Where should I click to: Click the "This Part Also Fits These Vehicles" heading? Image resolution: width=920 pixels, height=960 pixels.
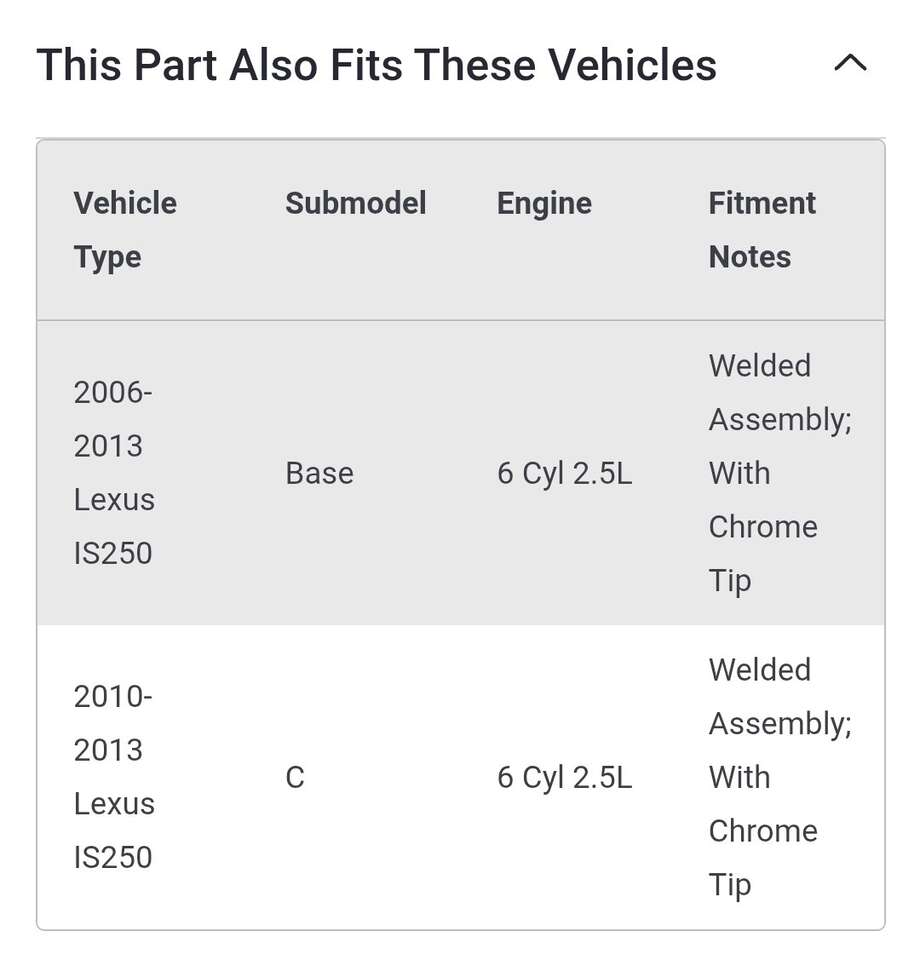(376, 66)
